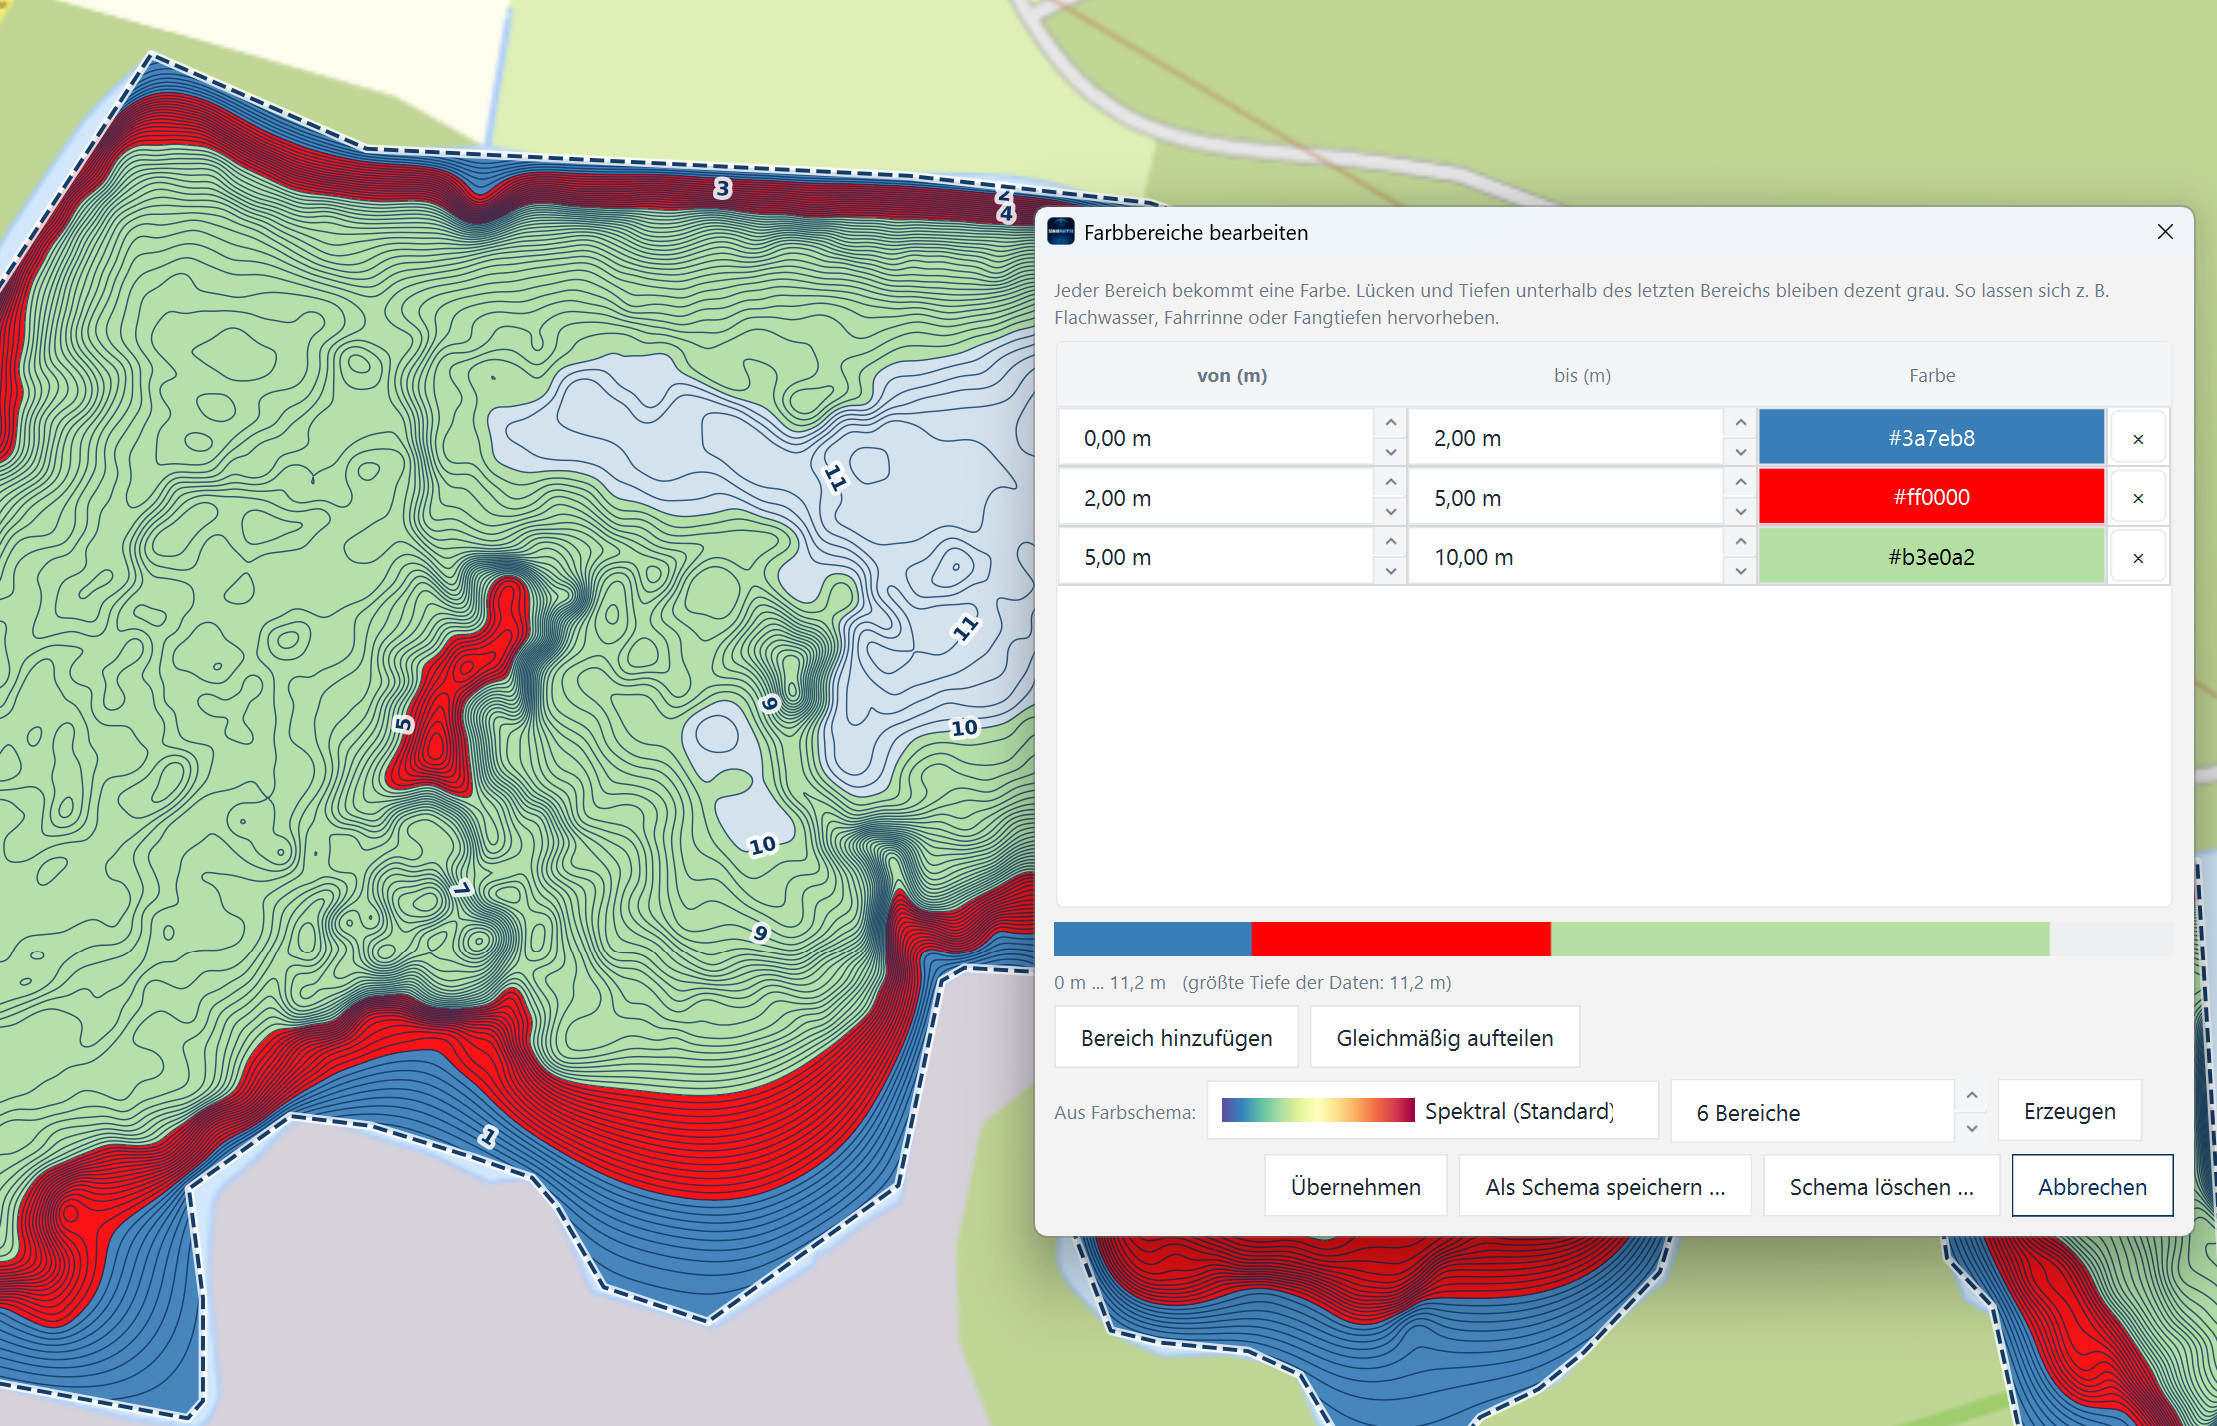Image resolution: width=2217 pixels, height=1426 pixels.
Task: Open the red #ff0000 color swatch
Action: point(1931,498)
